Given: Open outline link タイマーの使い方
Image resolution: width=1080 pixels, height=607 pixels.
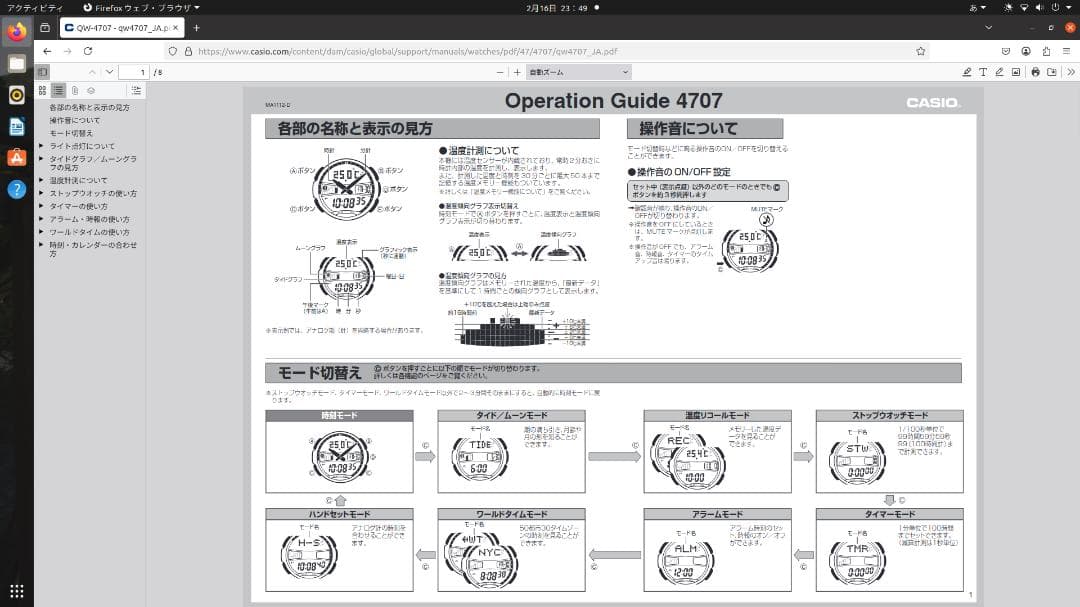Looking at the screenshot, I should (x=79, y=206).
